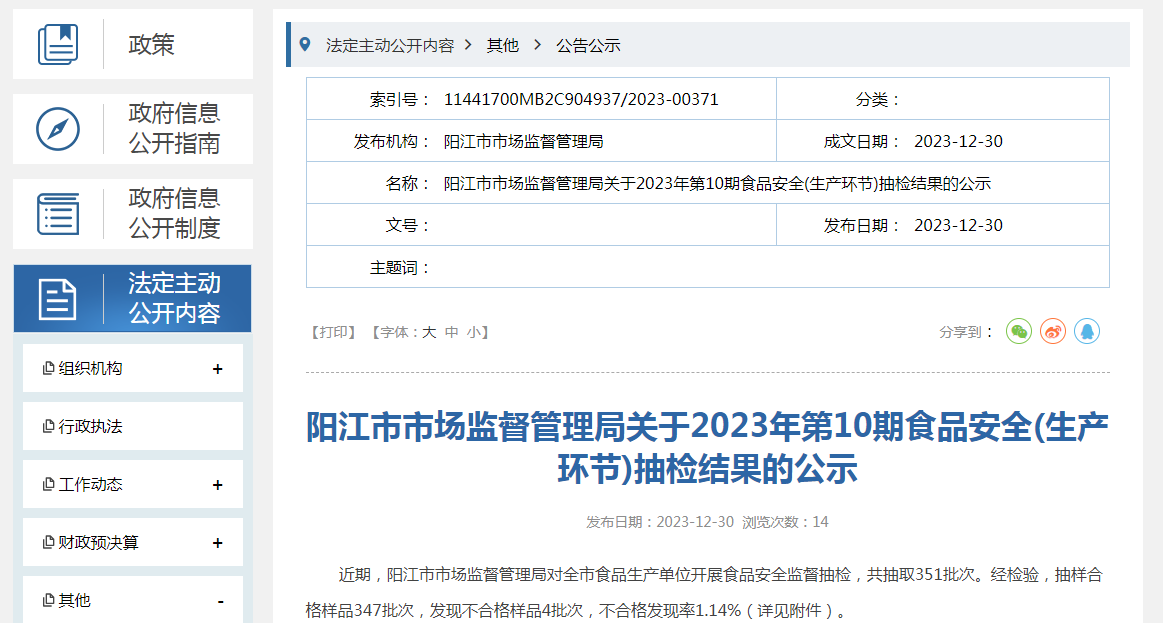Click the 成文日期 value 2023-12-30

pos(958,142)
